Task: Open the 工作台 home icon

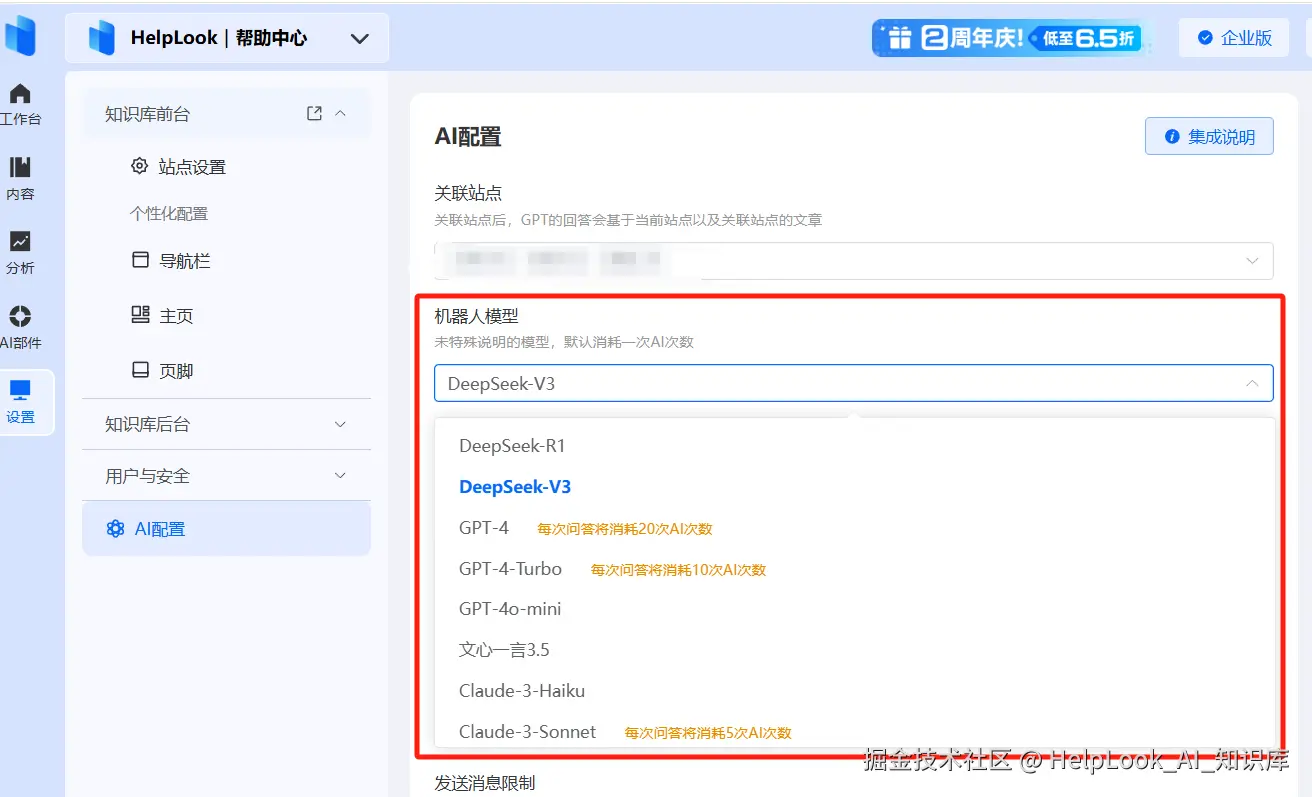Action: [x=20, y=94]
